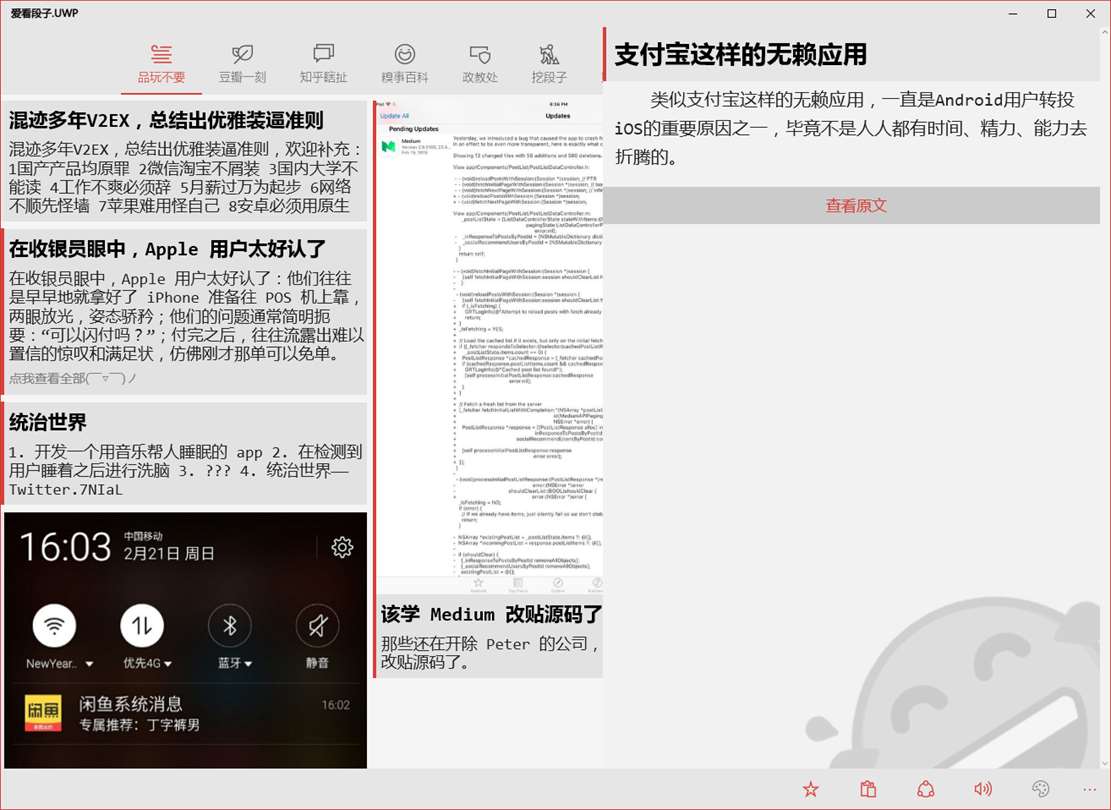The height and width of the screenshot is (810, 1111).
Task: Open the 豆瓣一刻 tab
Action: pos(242,64)
